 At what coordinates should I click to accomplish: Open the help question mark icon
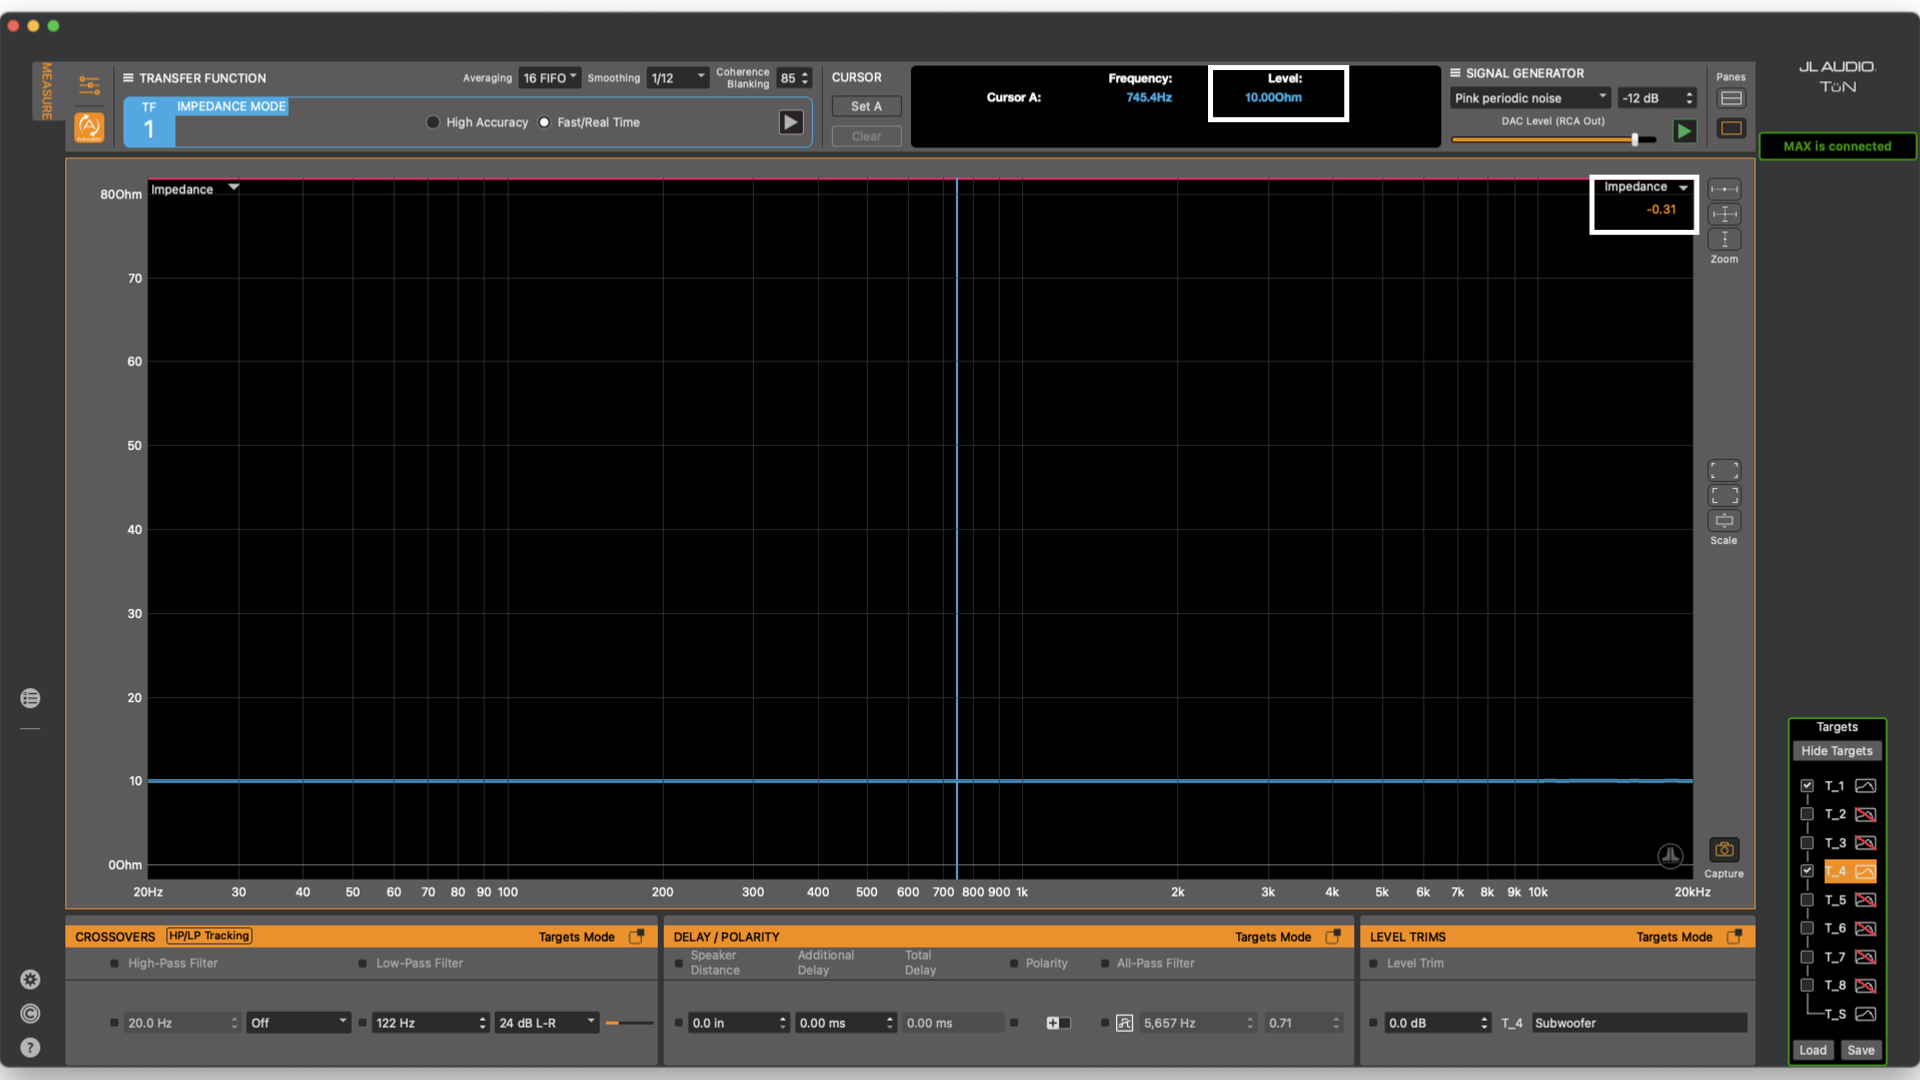[30, 1048]
